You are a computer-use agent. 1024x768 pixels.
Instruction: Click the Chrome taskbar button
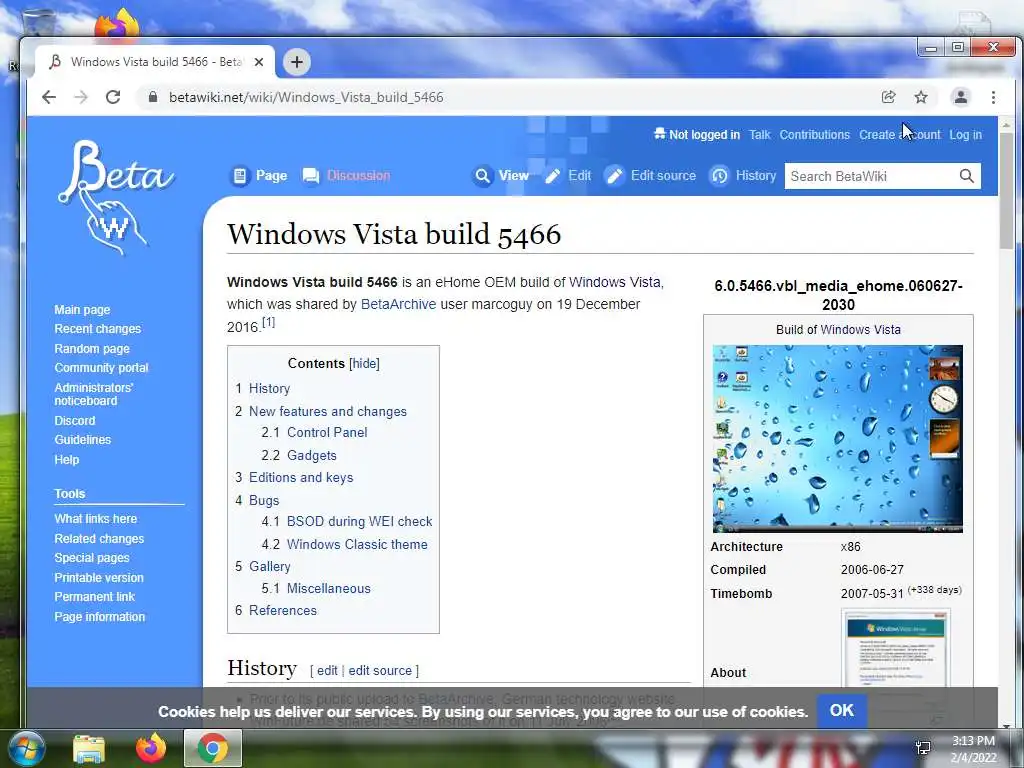(213, 748)
